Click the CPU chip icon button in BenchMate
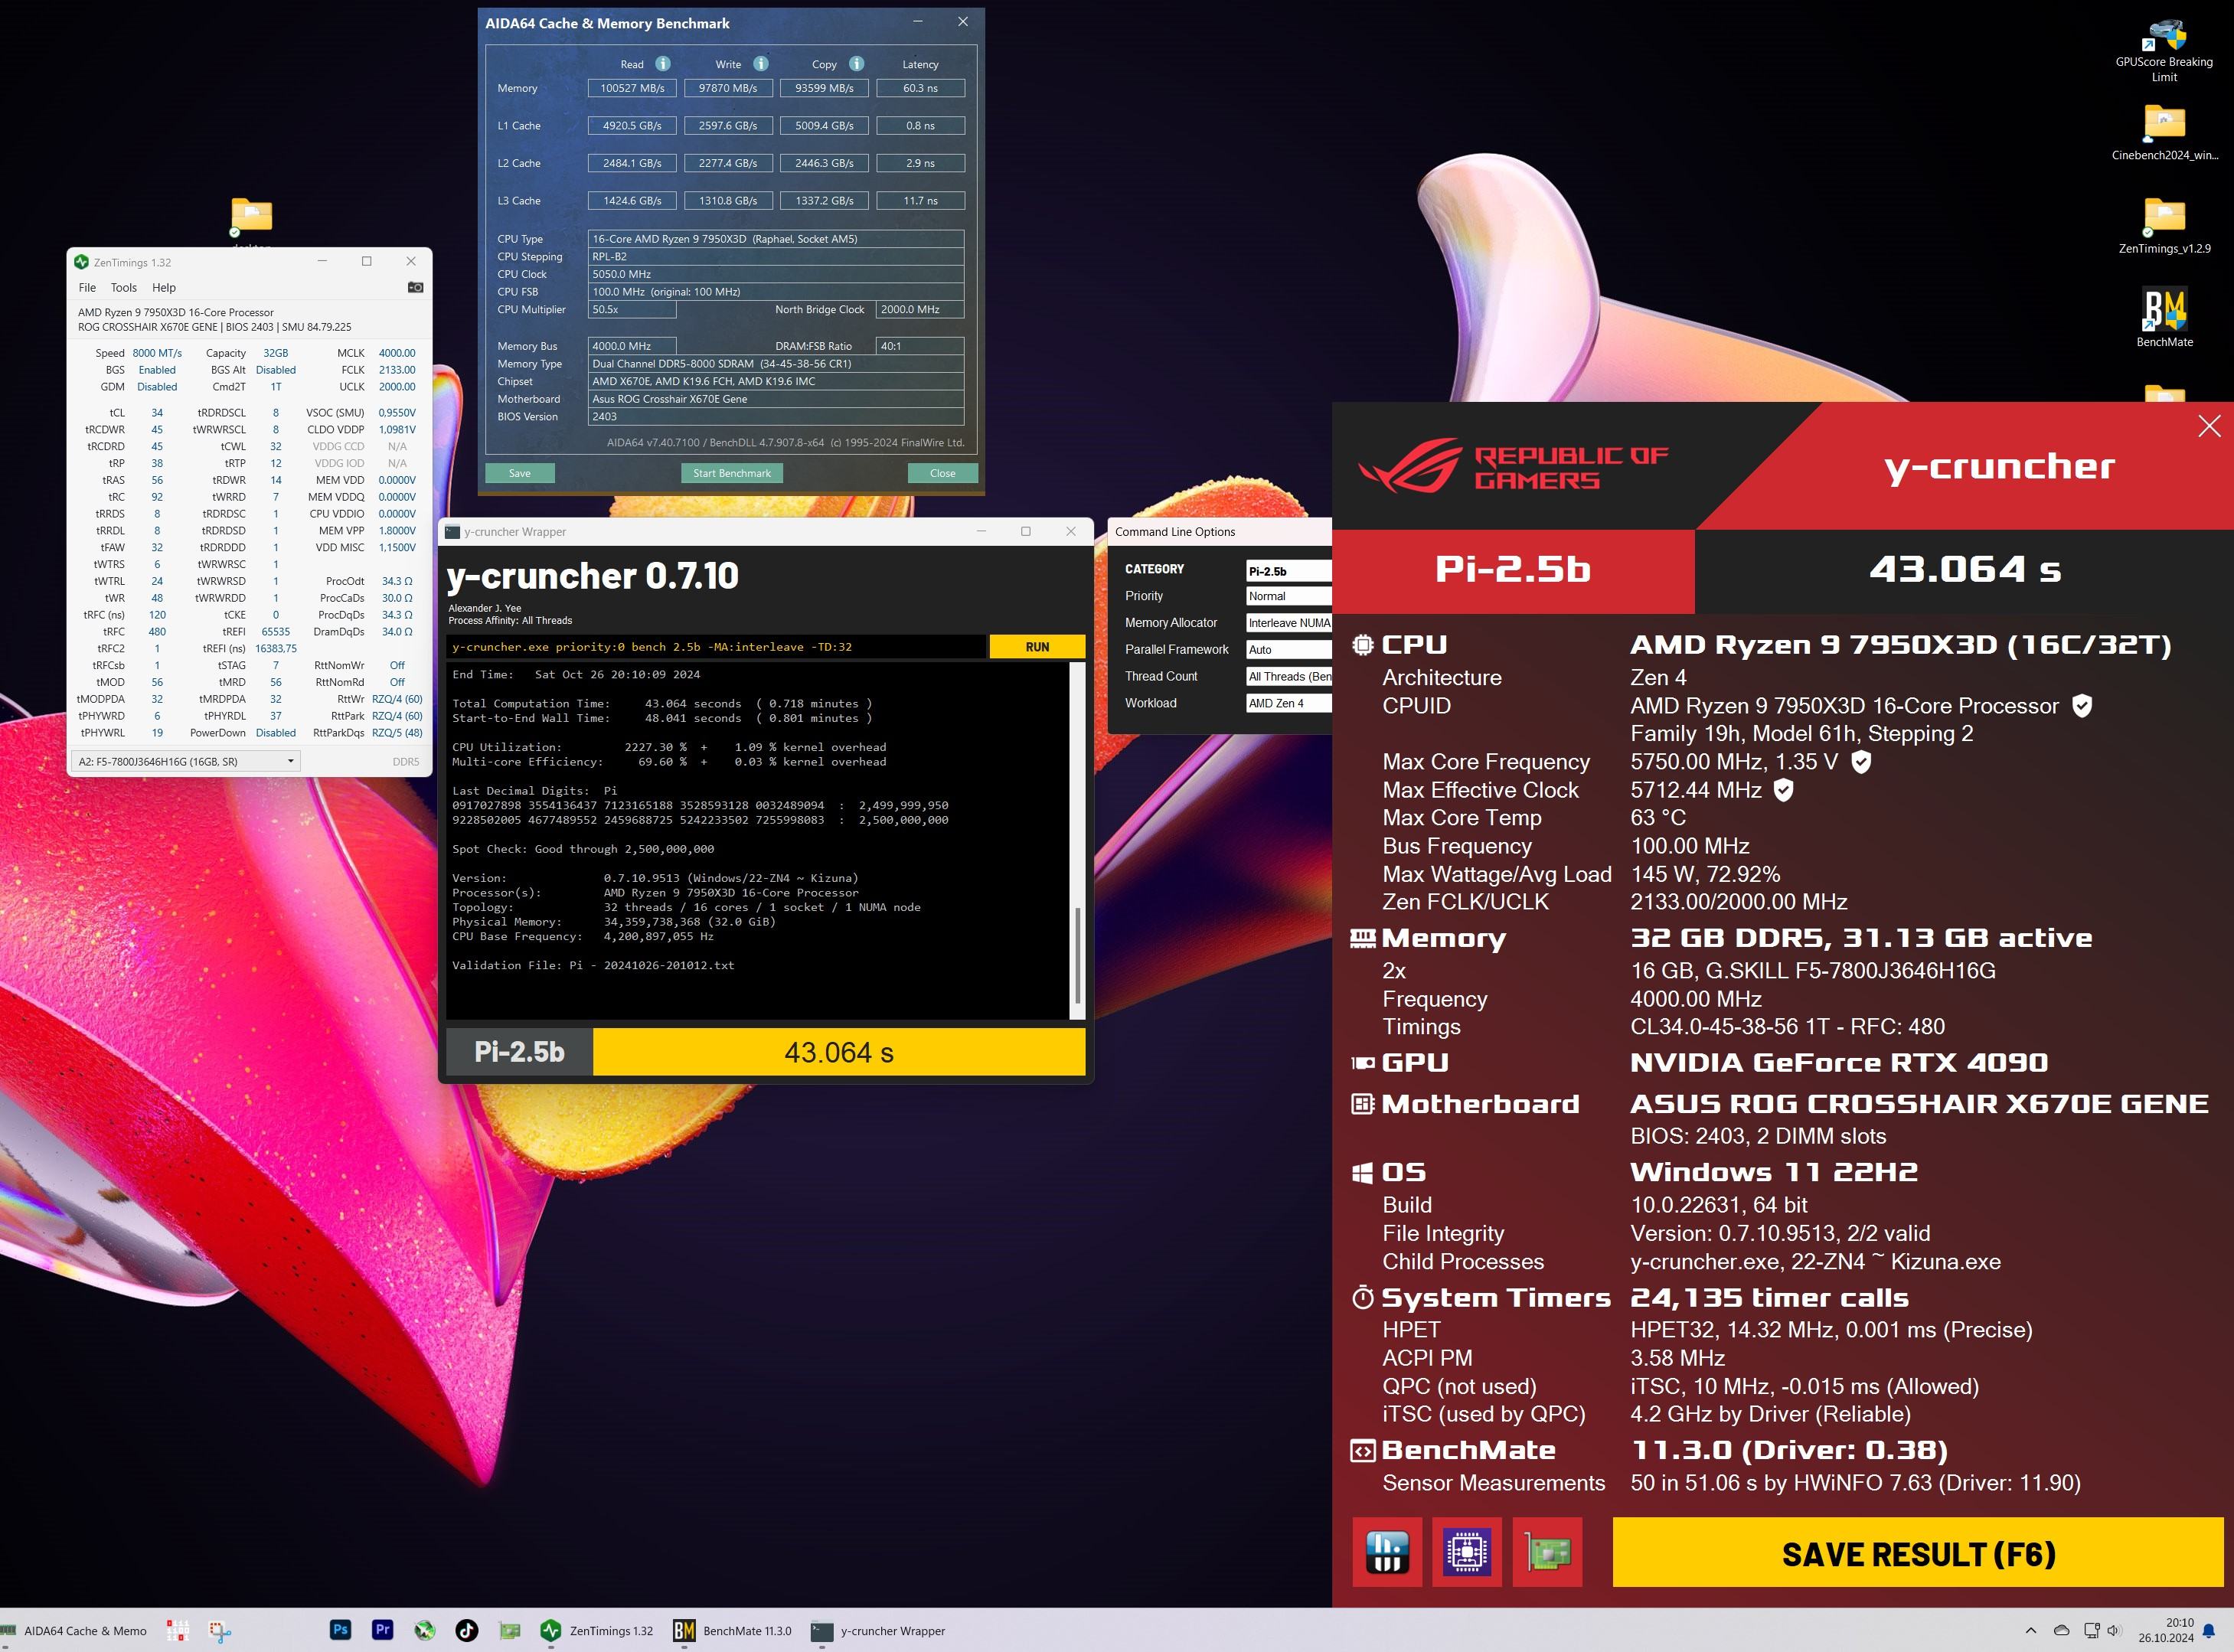2234x1652 pixels. coord(1467,1552)
